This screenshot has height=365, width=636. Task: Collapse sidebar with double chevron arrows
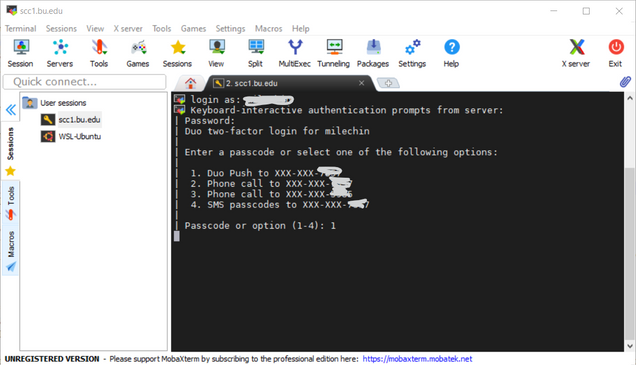coord(11,110)
